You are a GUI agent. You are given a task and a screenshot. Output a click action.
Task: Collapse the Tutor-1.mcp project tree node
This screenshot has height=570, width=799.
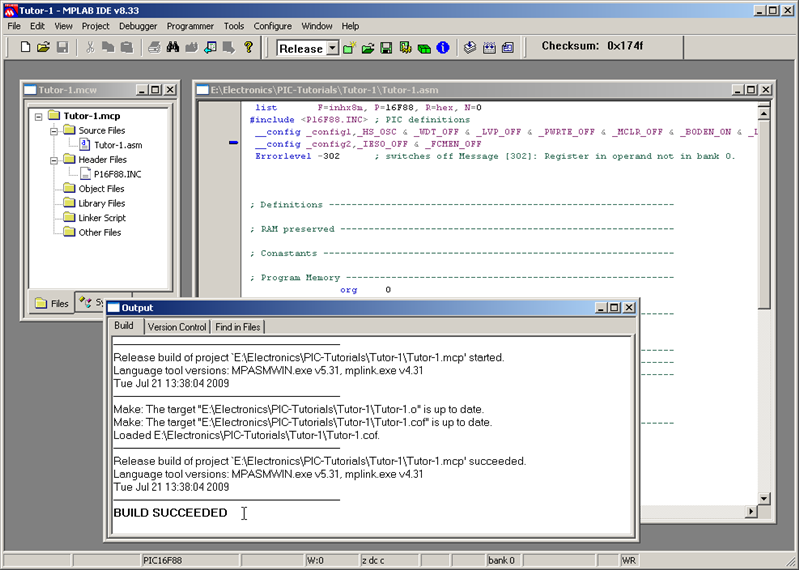[x=39, y=117]
